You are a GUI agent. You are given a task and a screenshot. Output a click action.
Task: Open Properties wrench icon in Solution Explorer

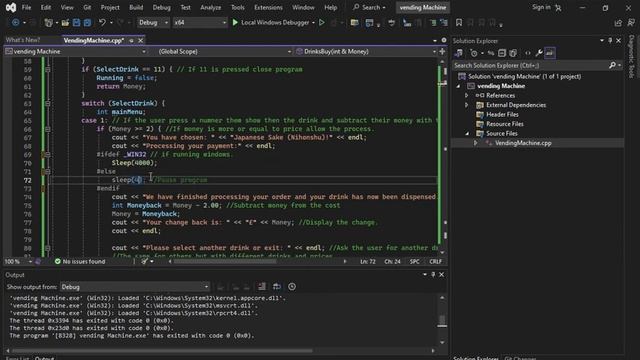pos(539,53)
